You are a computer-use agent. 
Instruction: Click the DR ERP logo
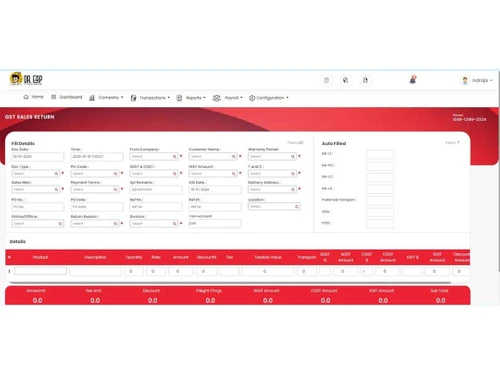26,79
